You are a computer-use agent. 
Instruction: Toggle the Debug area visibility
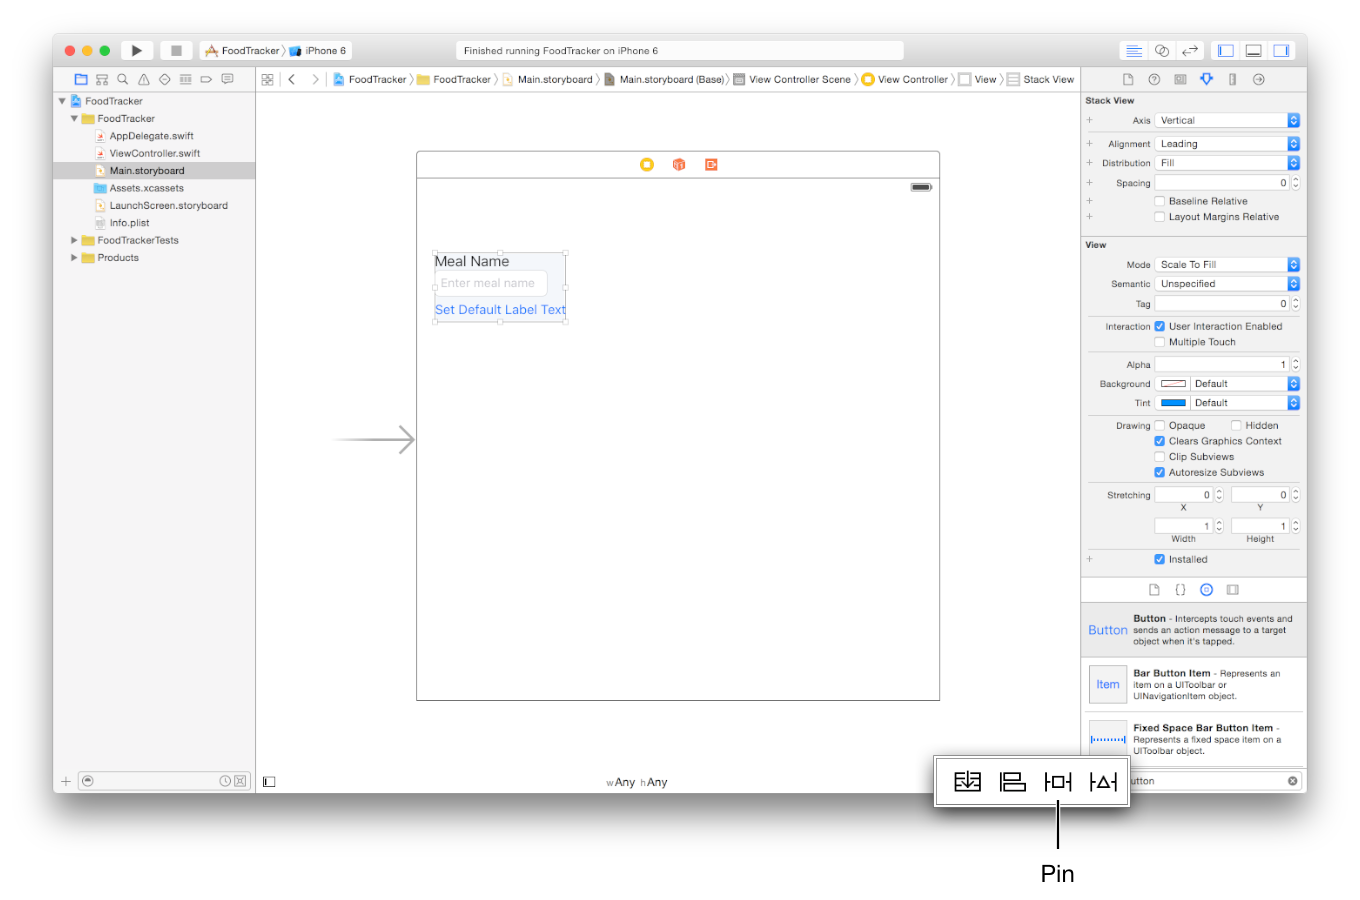(1254, 50)
